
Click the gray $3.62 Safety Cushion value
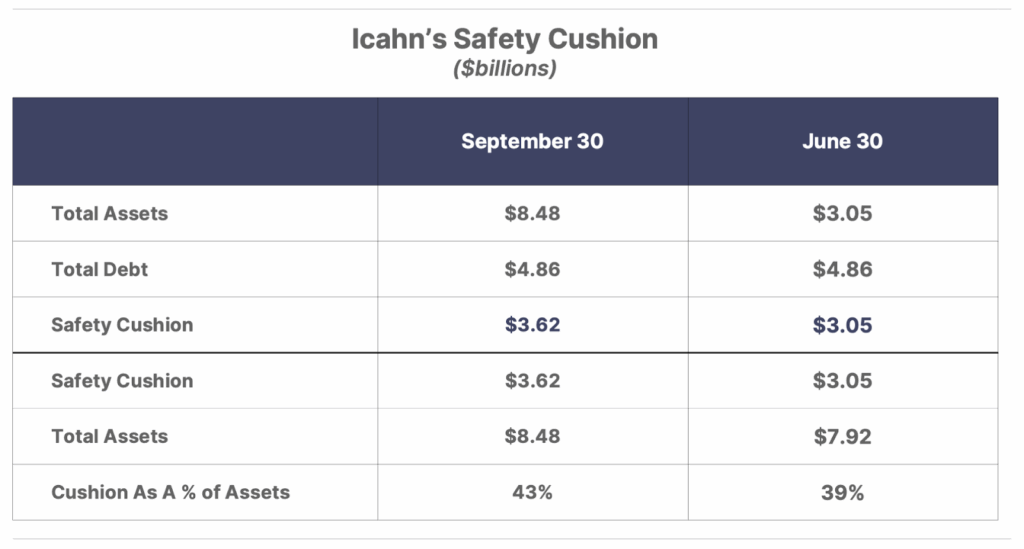point(532,381)
